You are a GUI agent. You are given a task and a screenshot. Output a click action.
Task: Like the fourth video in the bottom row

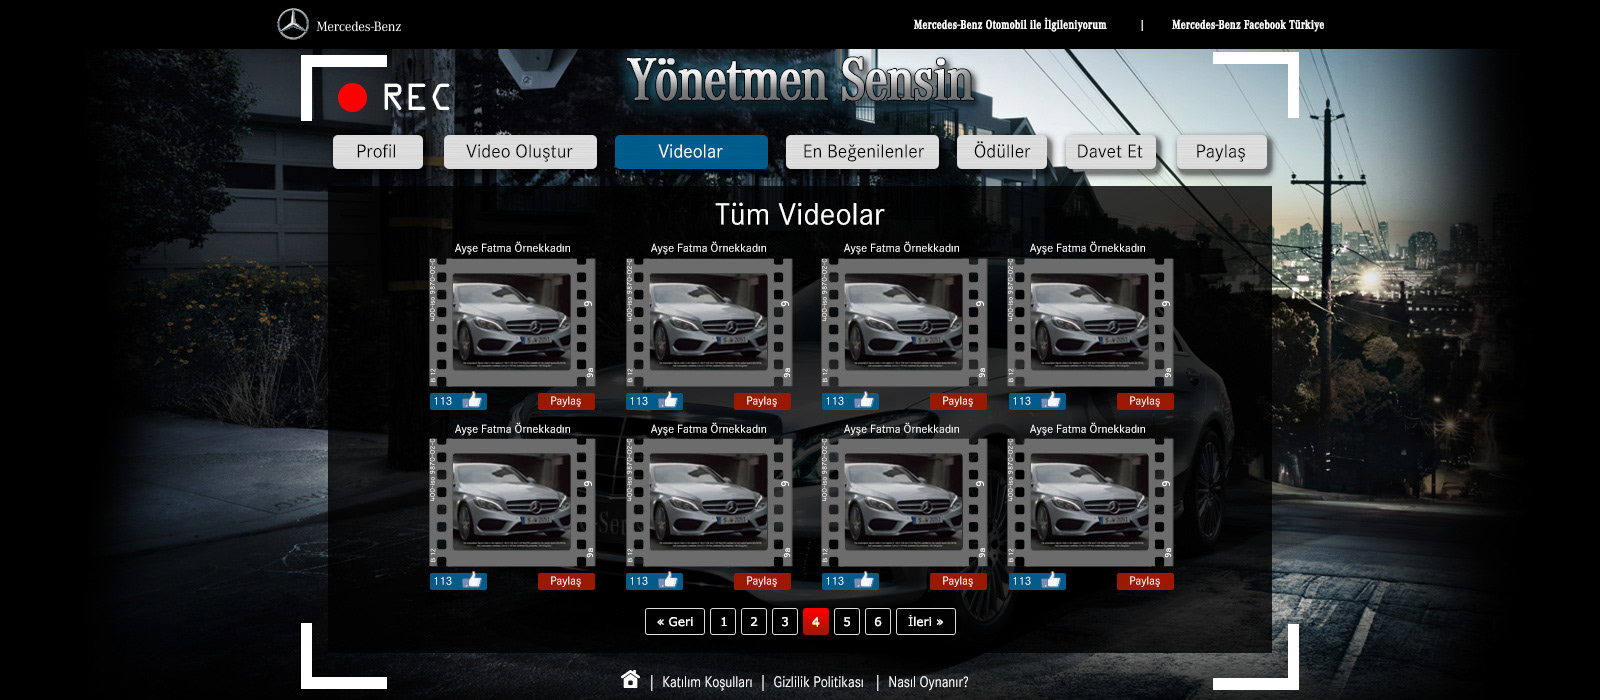(x=1037, y=581)
